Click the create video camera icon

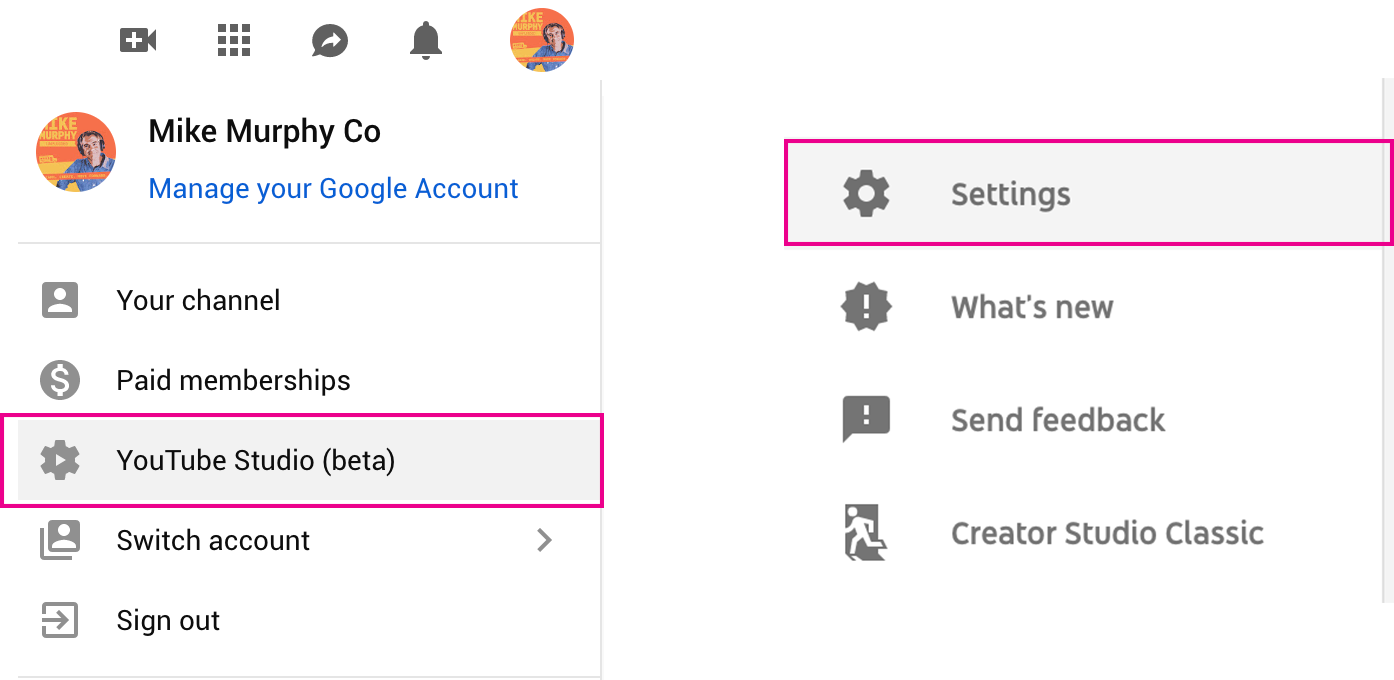[x=138, y=41]
